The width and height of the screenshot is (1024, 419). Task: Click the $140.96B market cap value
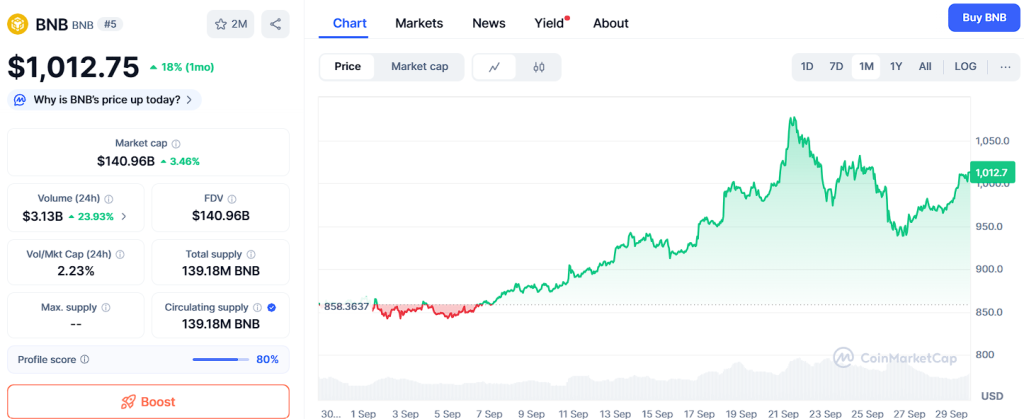126,161
